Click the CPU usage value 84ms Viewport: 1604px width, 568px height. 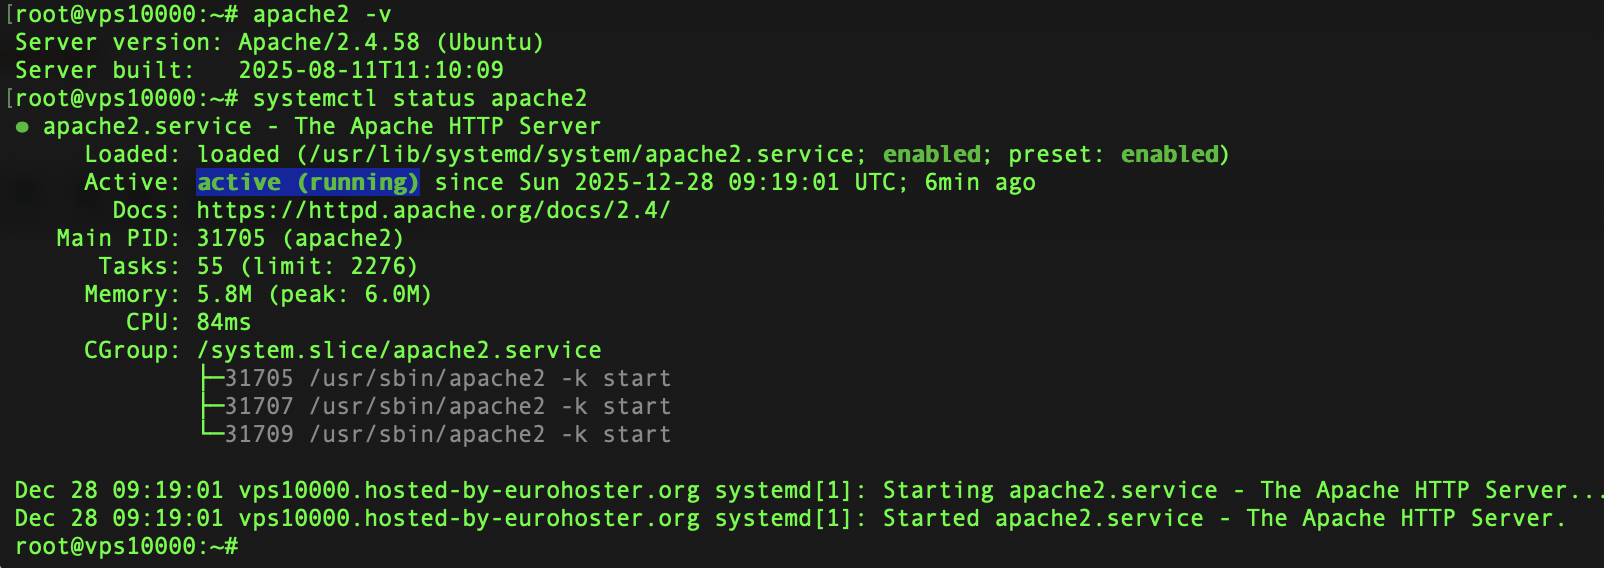tap(223, 323)
